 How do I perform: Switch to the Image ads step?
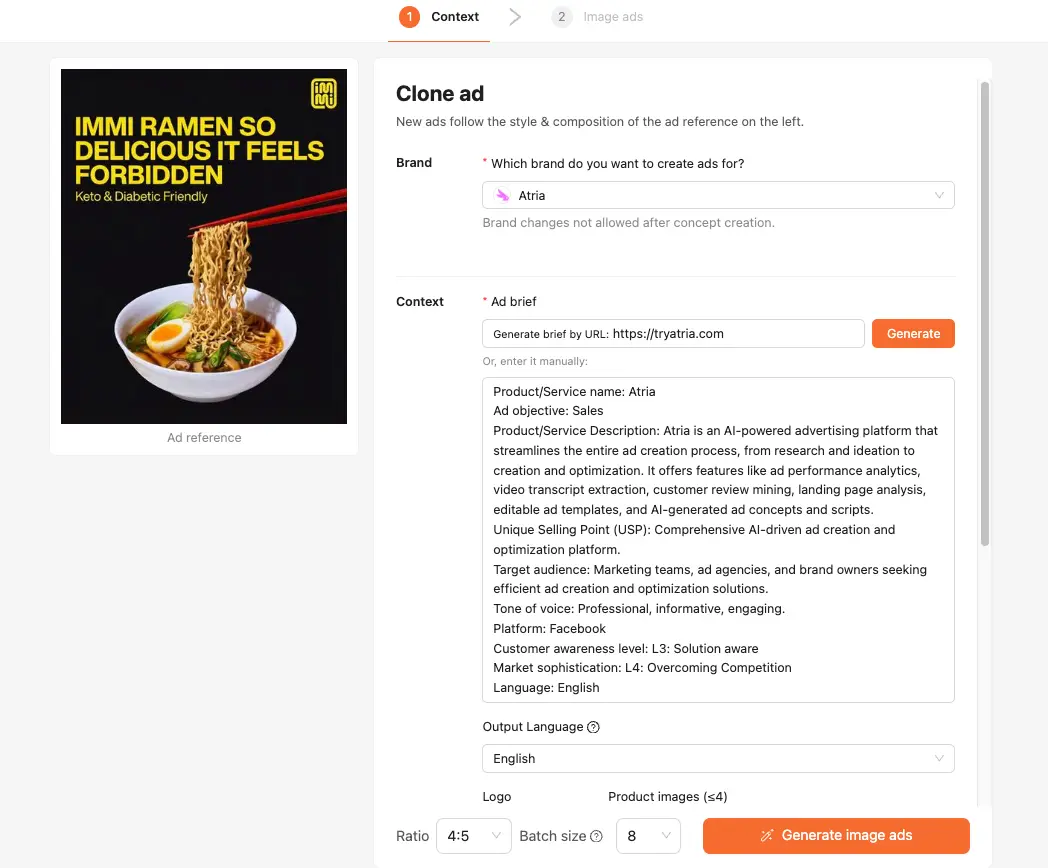pyautogui.click(x=613, y=17)
